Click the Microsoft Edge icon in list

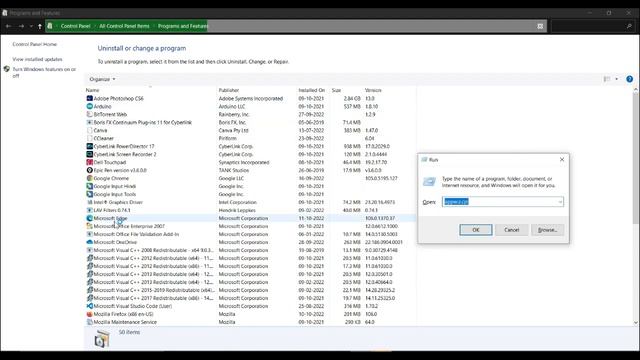click(89, 218)
